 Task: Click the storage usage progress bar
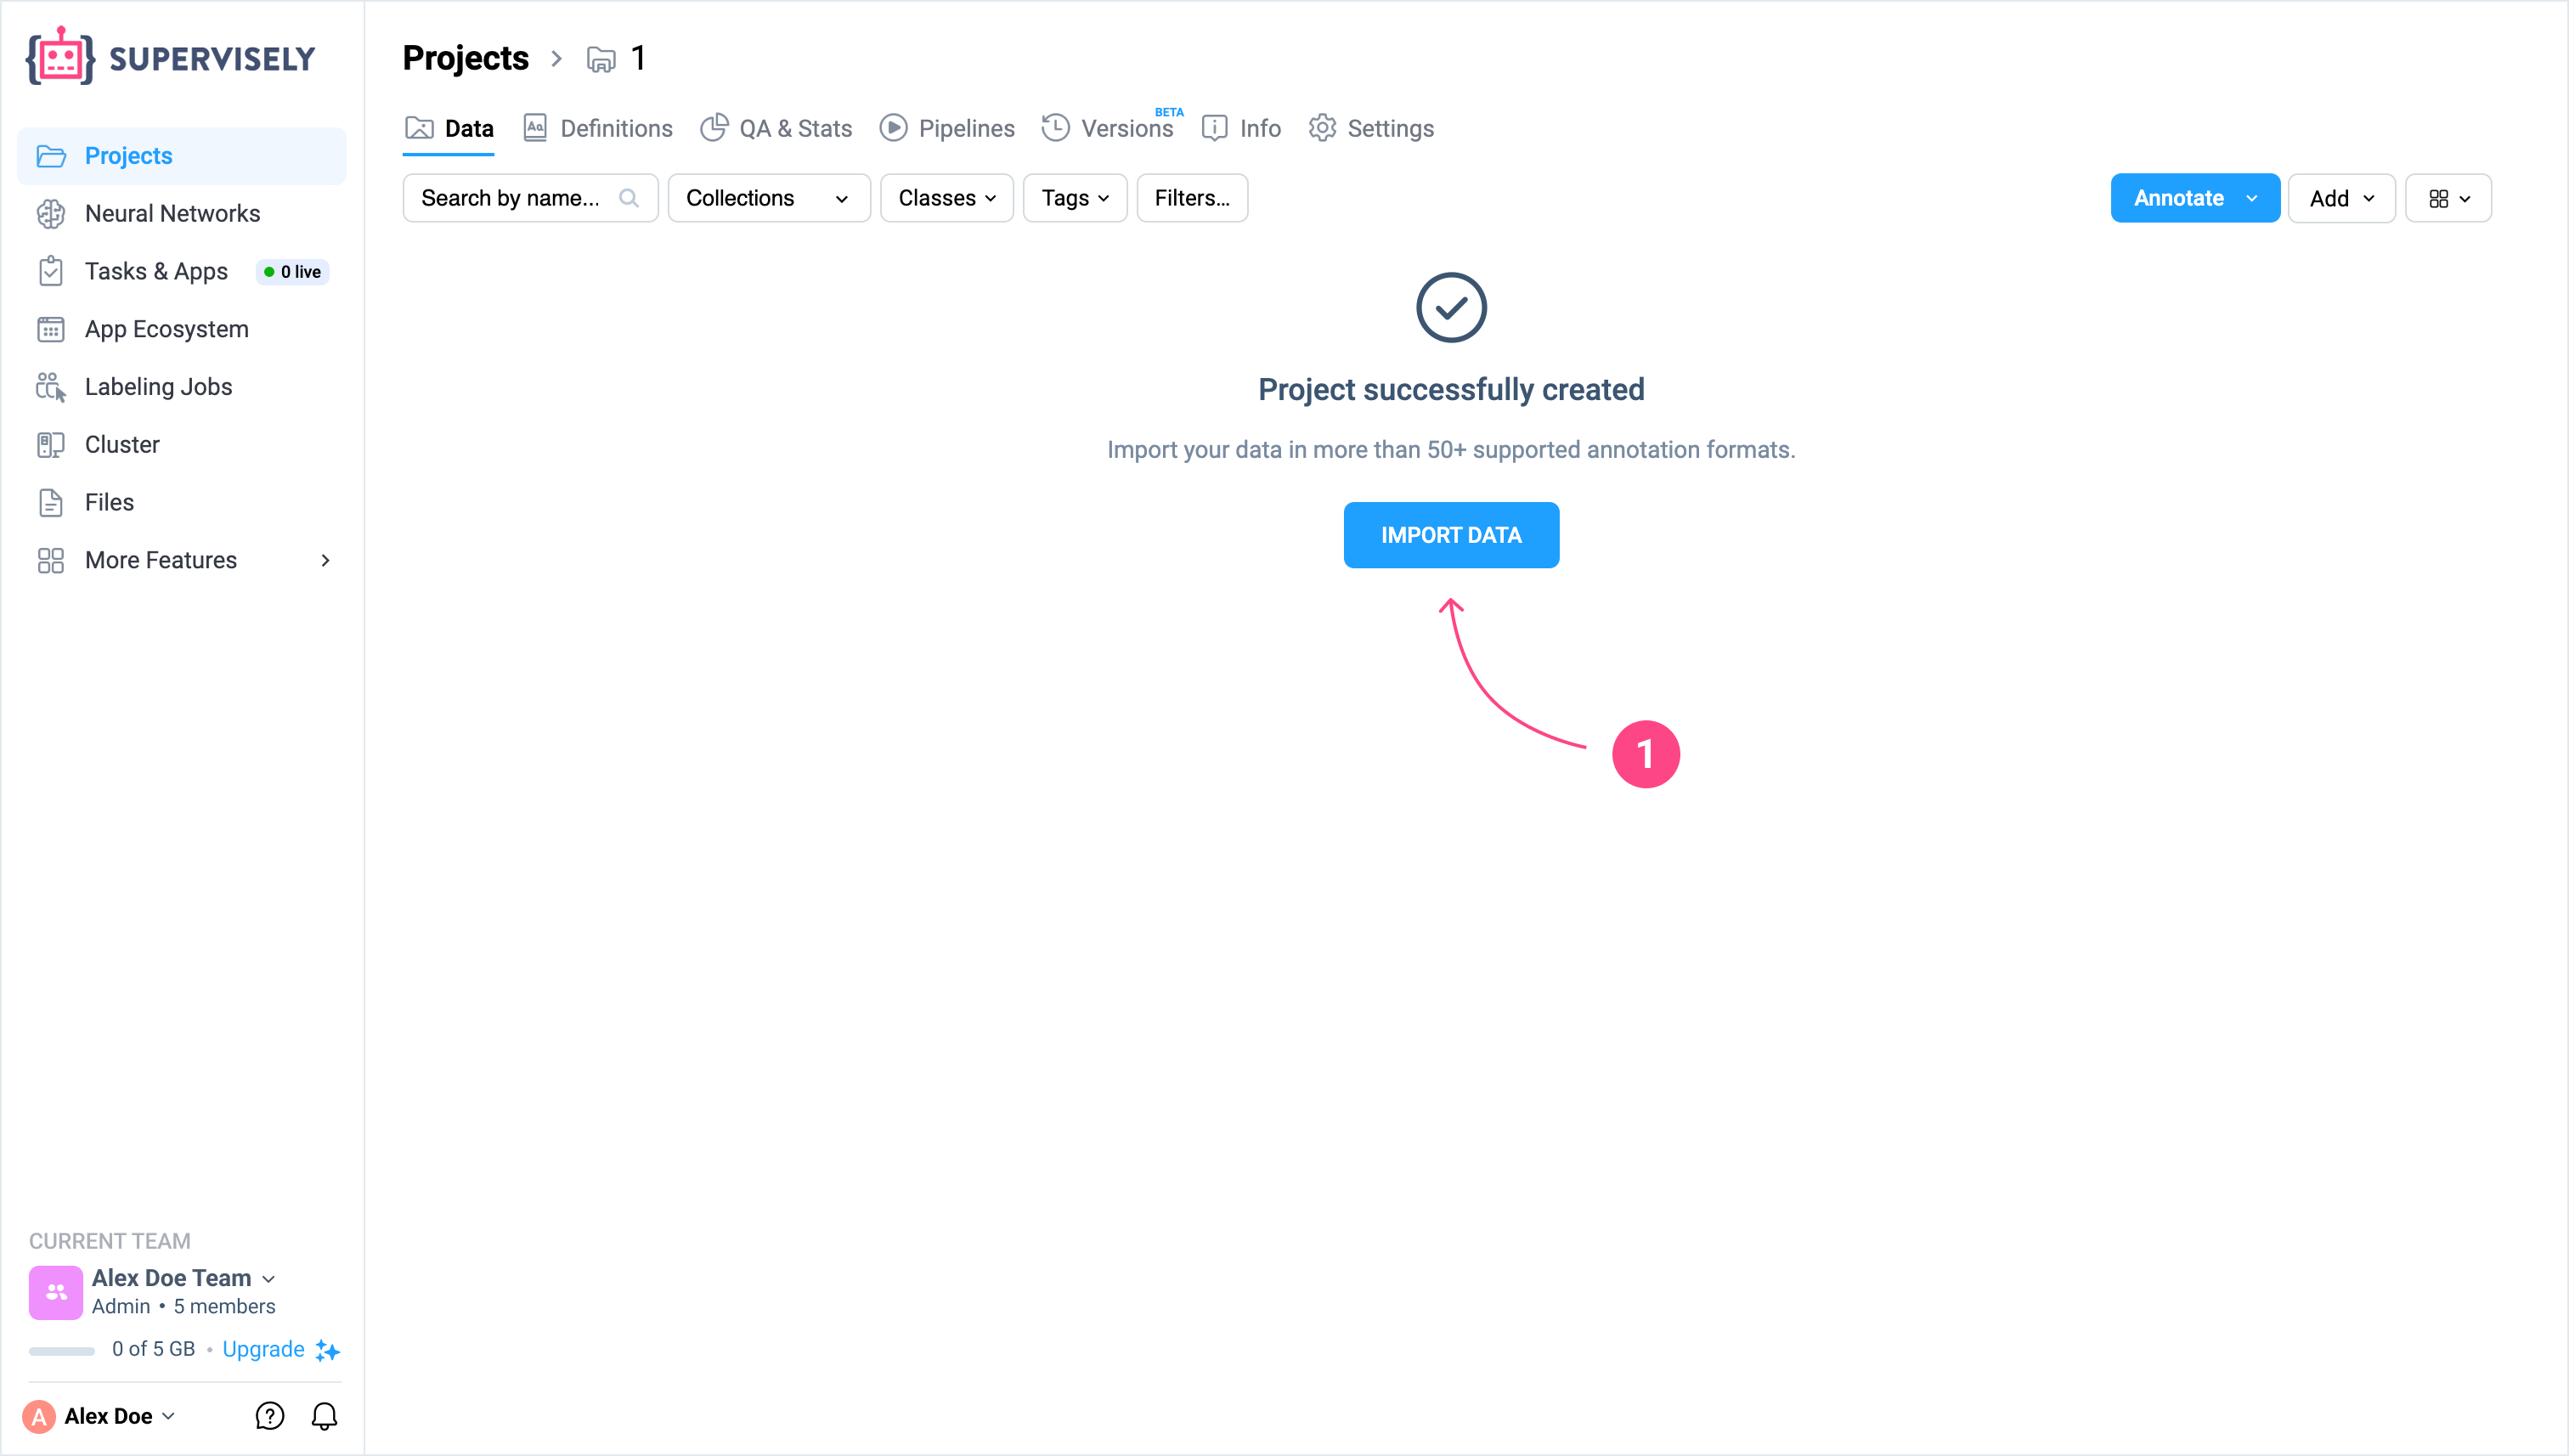[x=62, y=1350]
